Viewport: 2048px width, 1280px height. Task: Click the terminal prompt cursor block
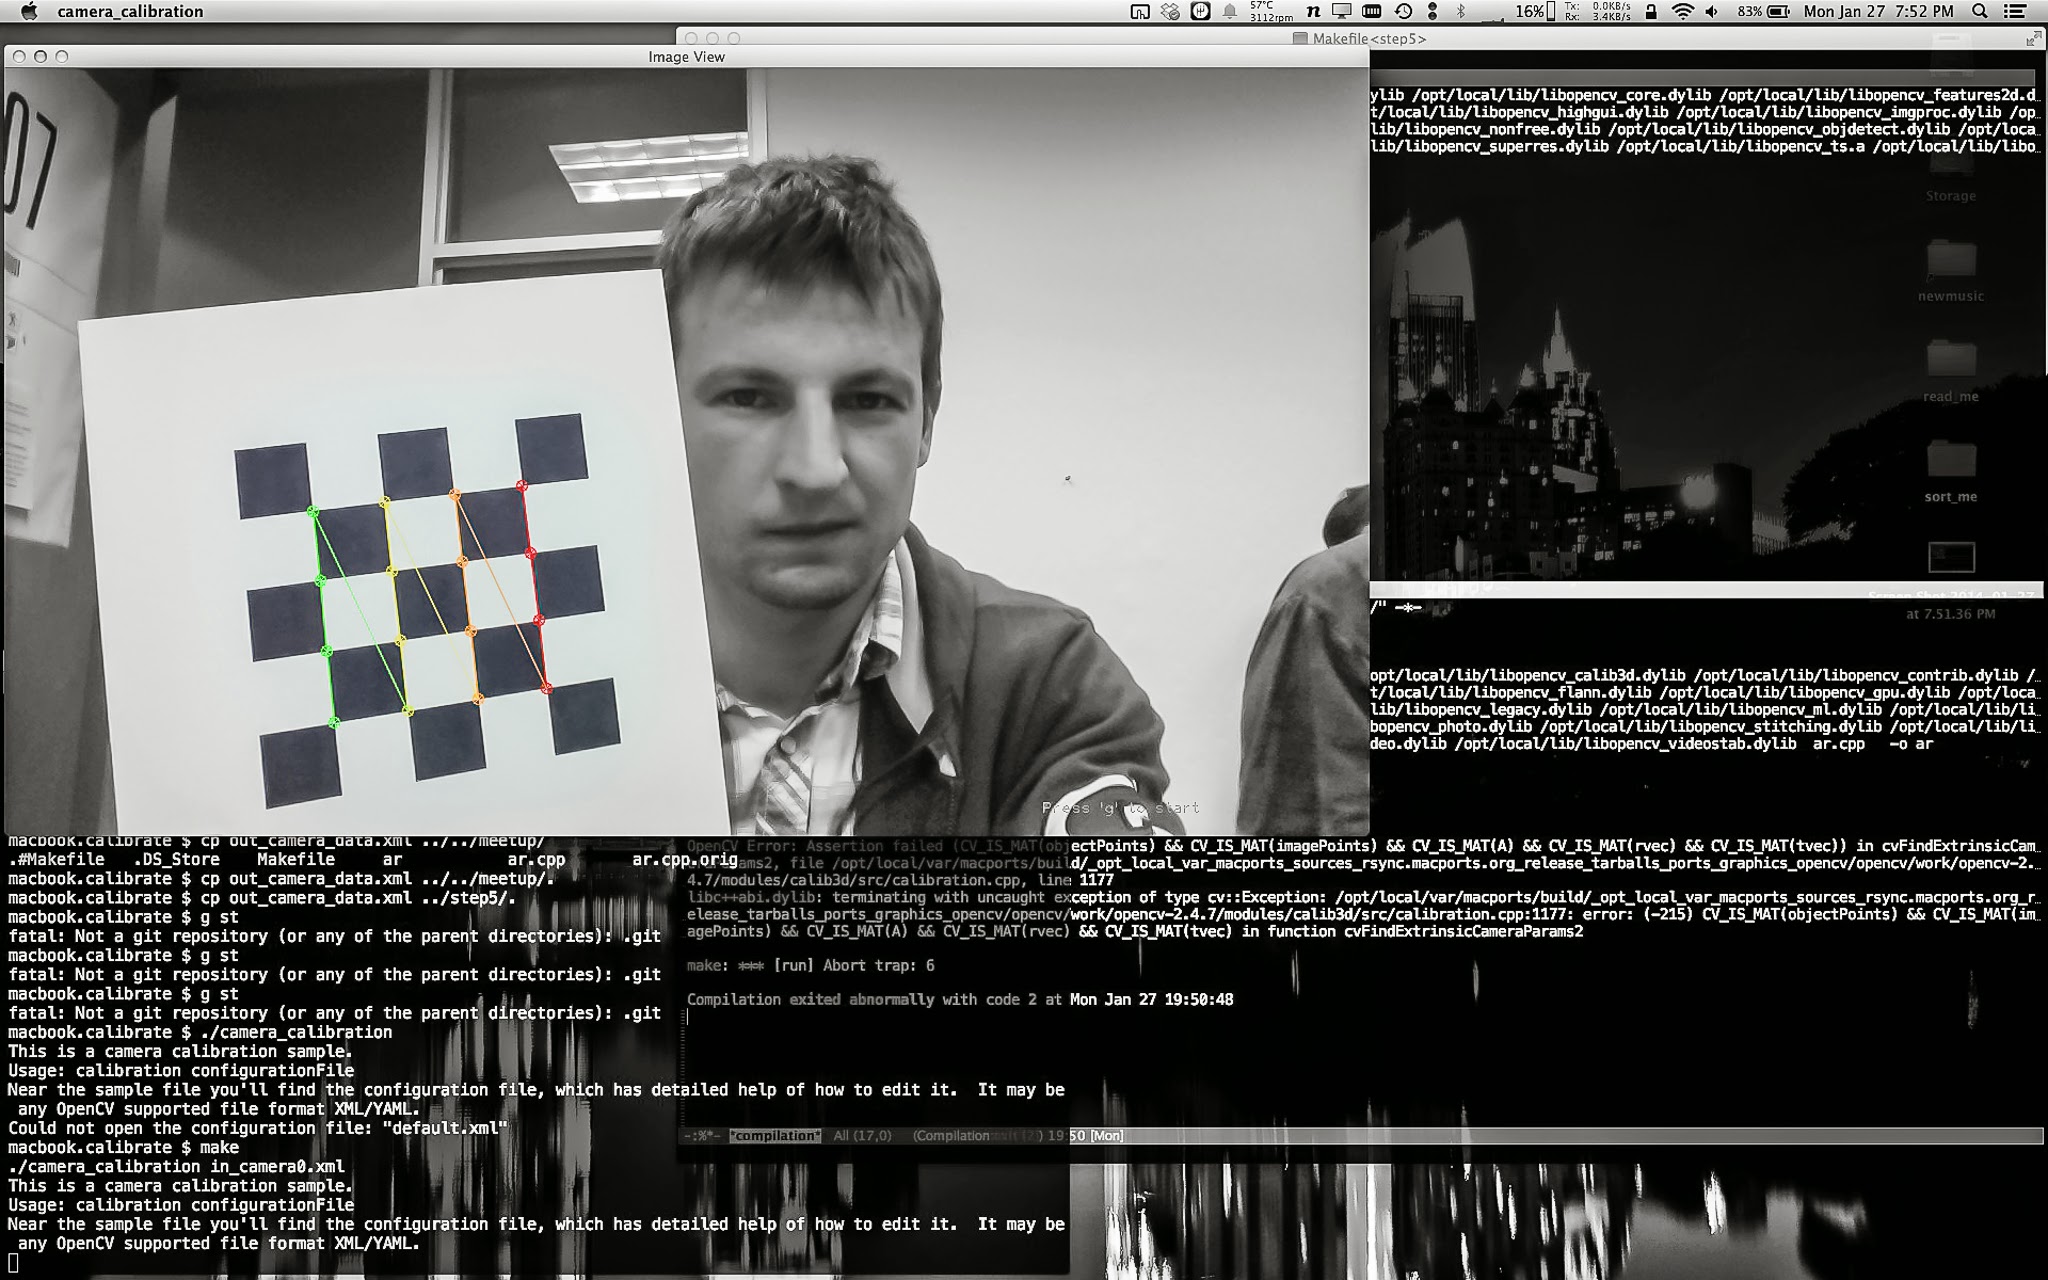(x=13, y=1263)
